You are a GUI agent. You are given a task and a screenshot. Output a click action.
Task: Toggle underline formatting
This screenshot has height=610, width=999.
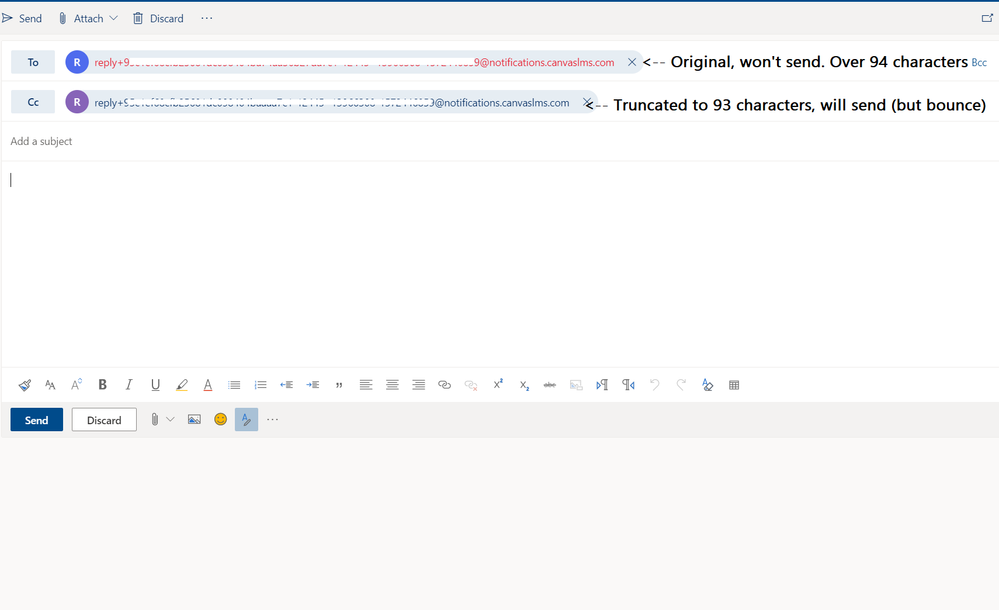(155, 385)
